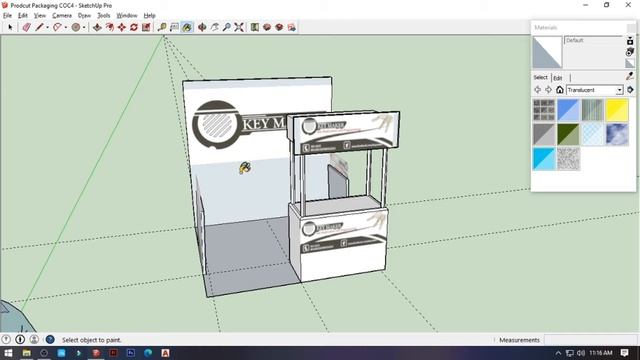The width and height of the screenshot is (640, 360).
Task: Click the Default material name field
Action: 593,40
